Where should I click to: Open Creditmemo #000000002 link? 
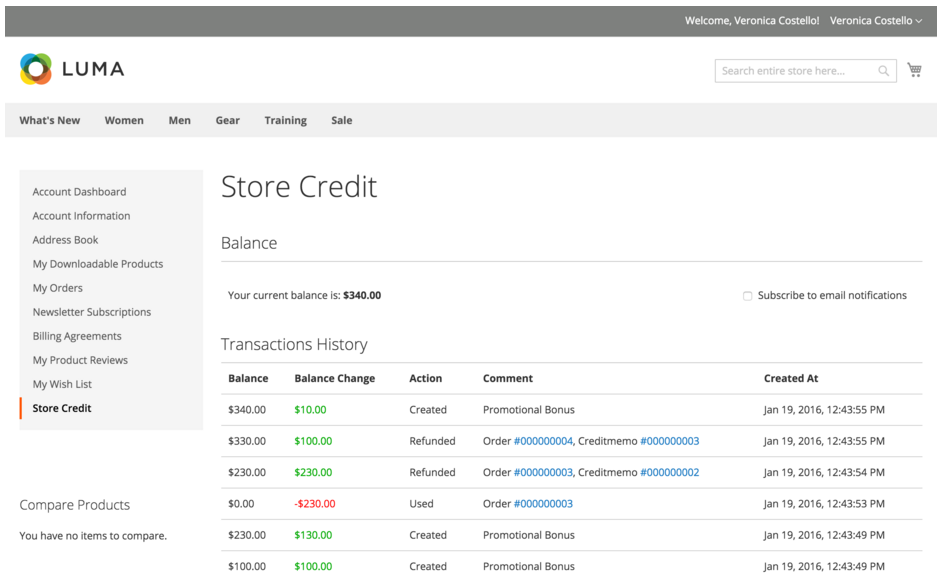[669, 472]
